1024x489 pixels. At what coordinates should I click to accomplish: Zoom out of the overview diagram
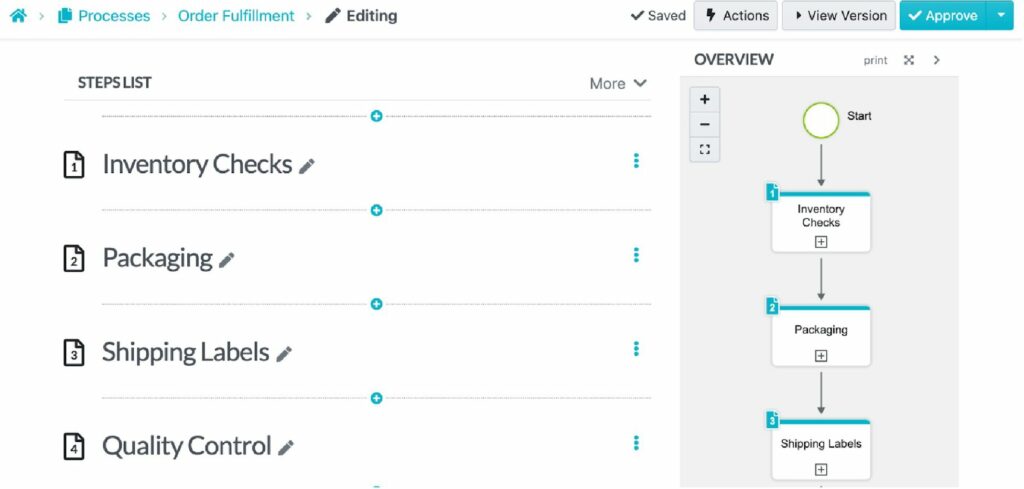pos(705,124)
